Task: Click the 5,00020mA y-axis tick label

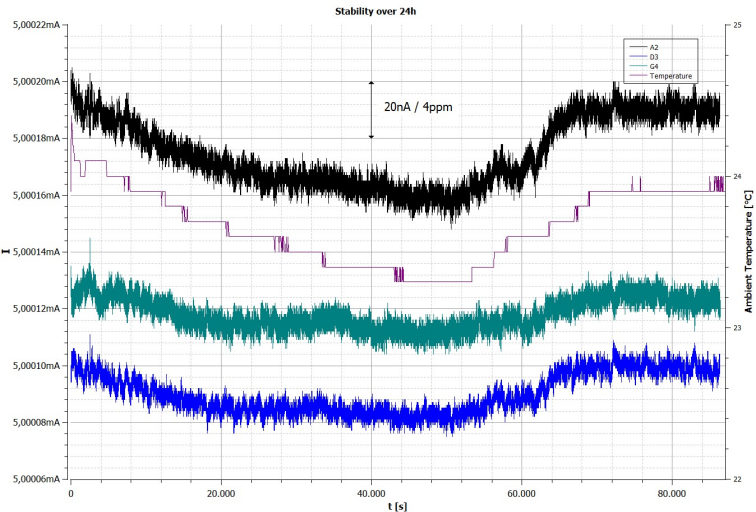Action: (x=37, y=81)
